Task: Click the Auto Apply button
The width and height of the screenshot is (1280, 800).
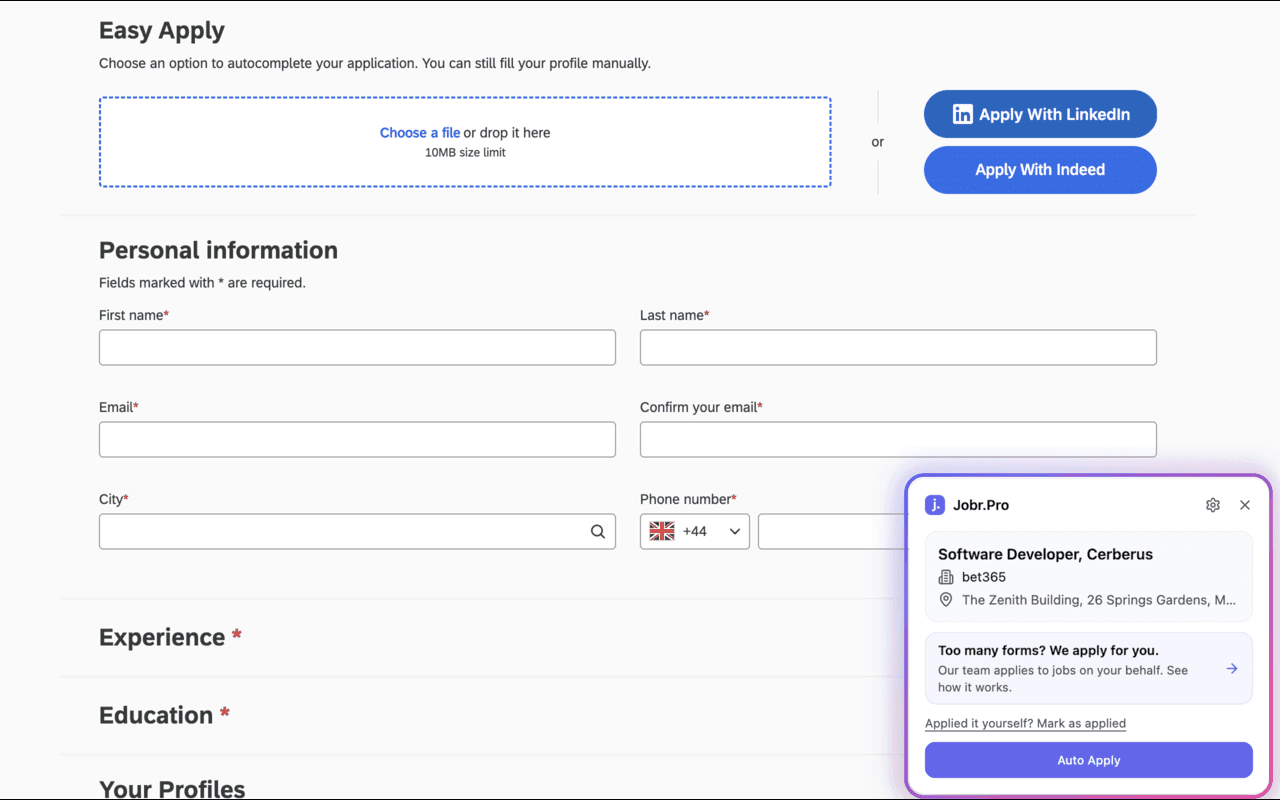Action: [1089, 760]
